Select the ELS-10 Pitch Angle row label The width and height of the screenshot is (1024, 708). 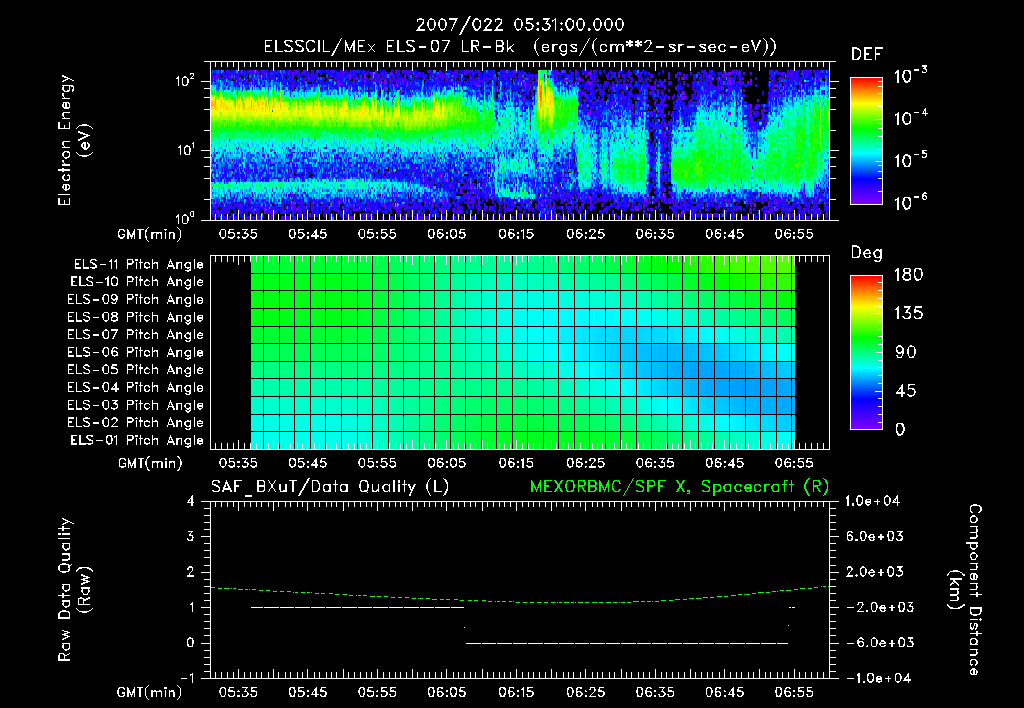(137, 282)
